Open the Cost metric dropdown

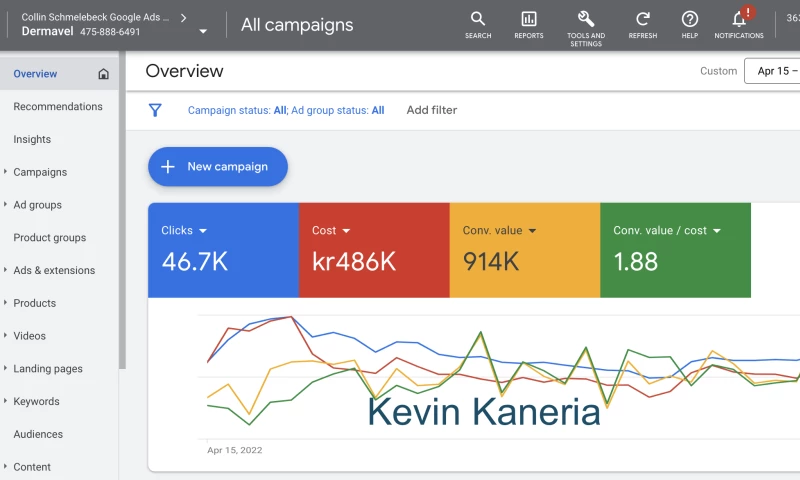point(346,231)
